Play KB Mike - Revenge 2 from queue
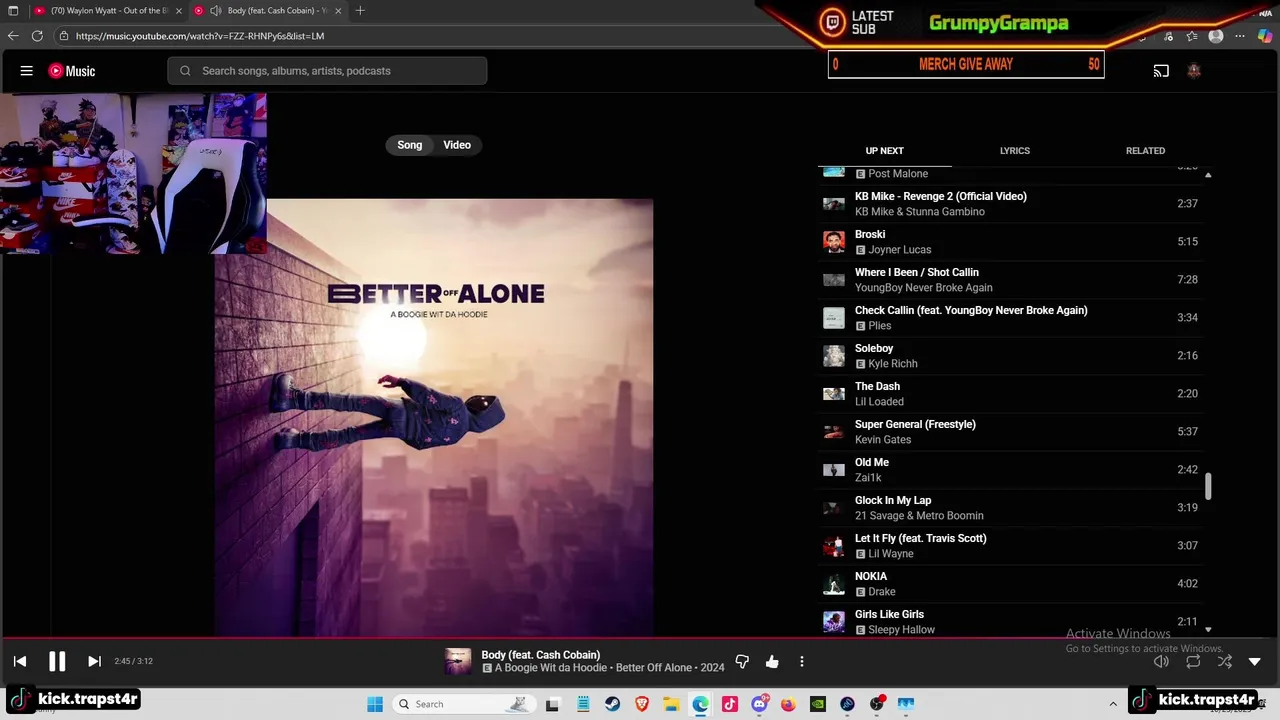This screenshot has width=1280, height=720. (x=1010, y=203)
